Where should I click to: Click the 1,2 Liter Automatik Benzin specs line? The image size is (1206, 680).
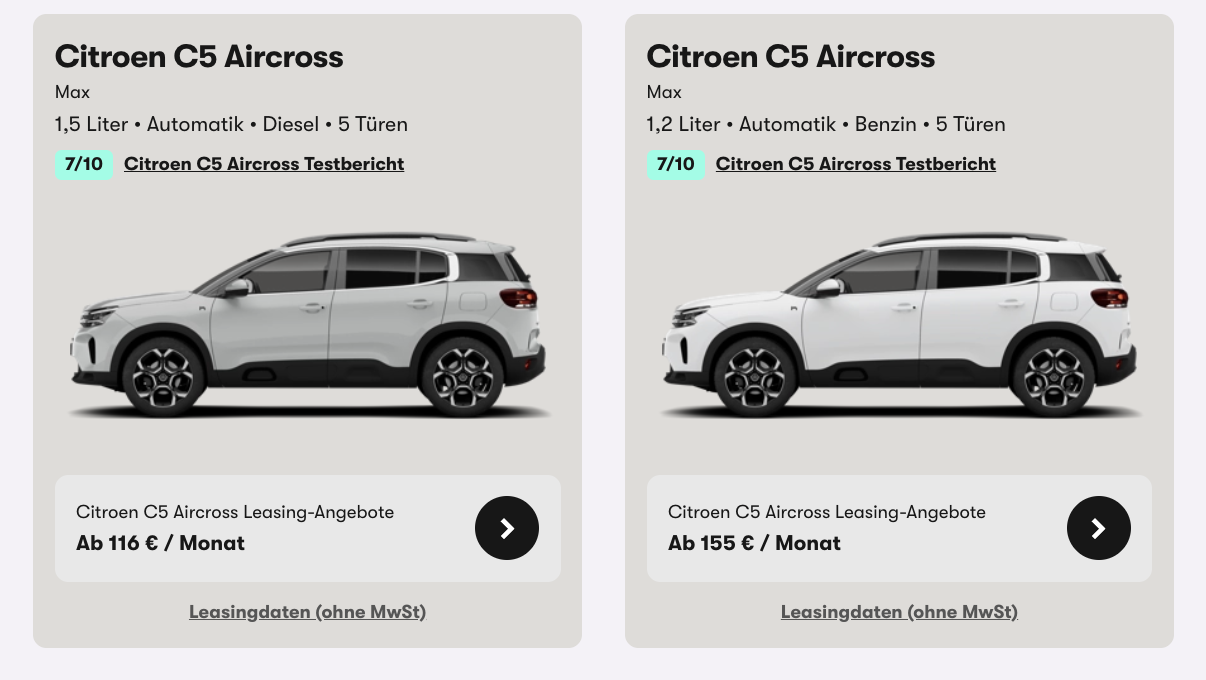[826, 124]
